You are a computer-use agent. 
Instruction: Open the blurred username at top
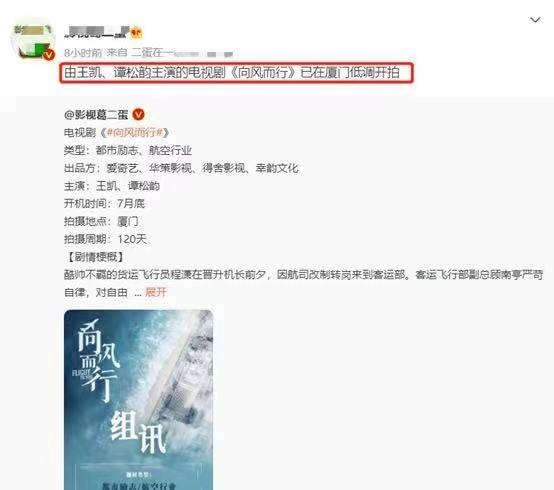click(96, 33)
